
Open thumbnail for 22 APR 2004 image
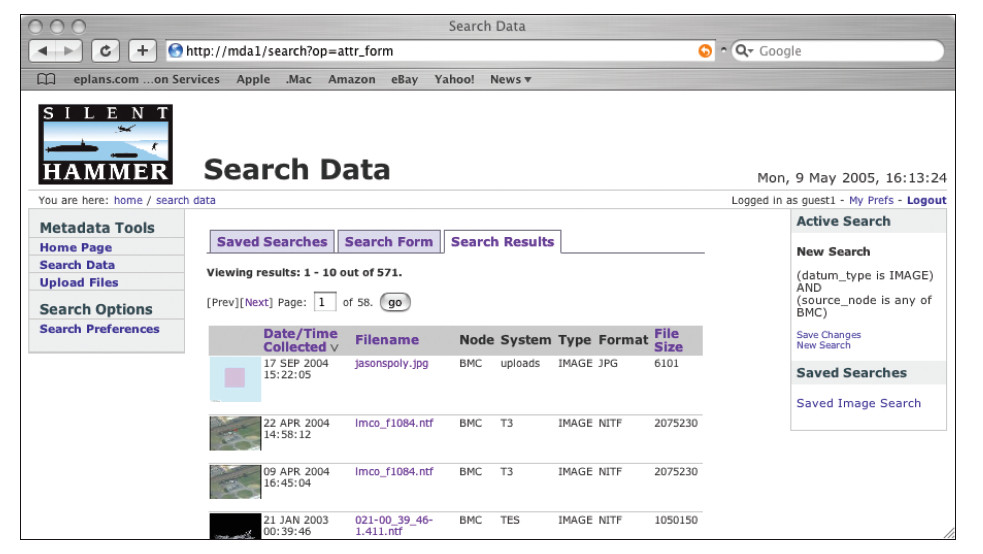[x=235, y=433]
